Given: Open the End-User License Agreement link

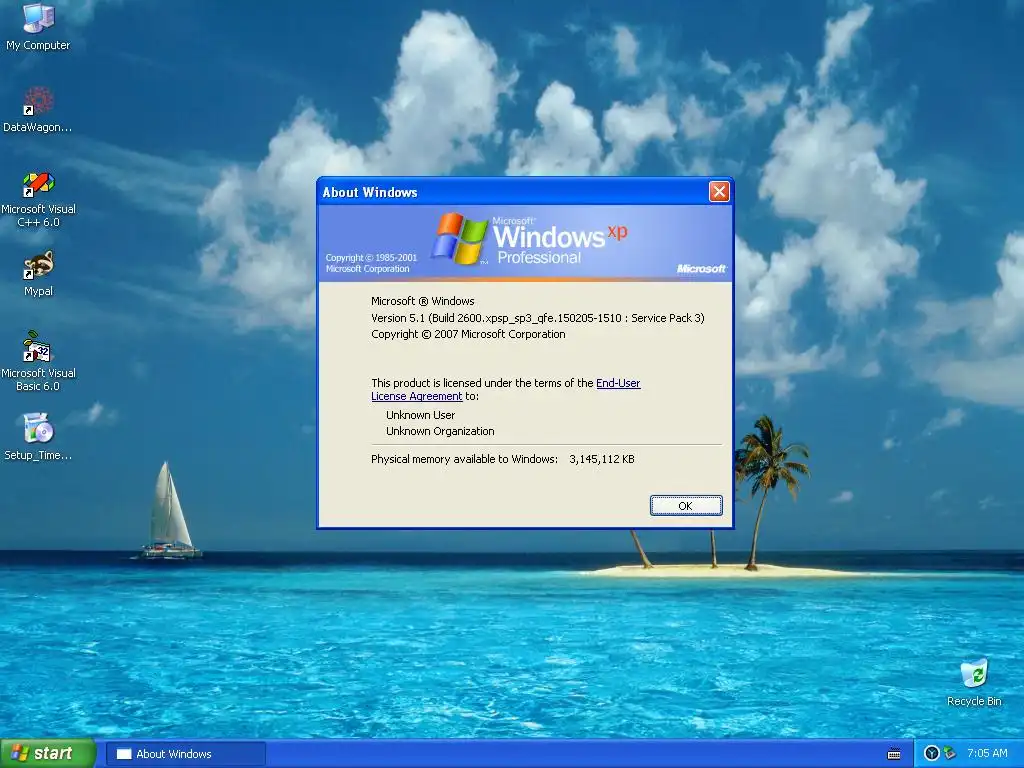Looking at the screenshot, I should tap(505, 389).
